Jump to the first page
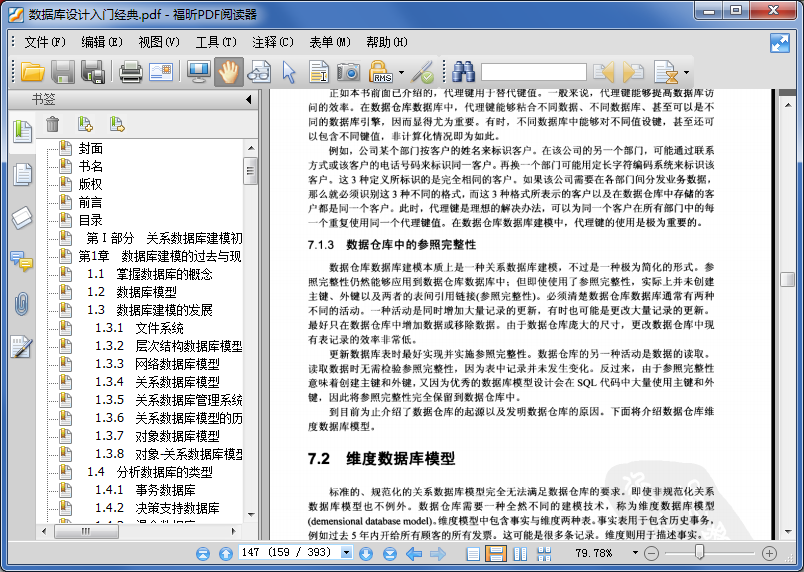 (x=203, y=554)
